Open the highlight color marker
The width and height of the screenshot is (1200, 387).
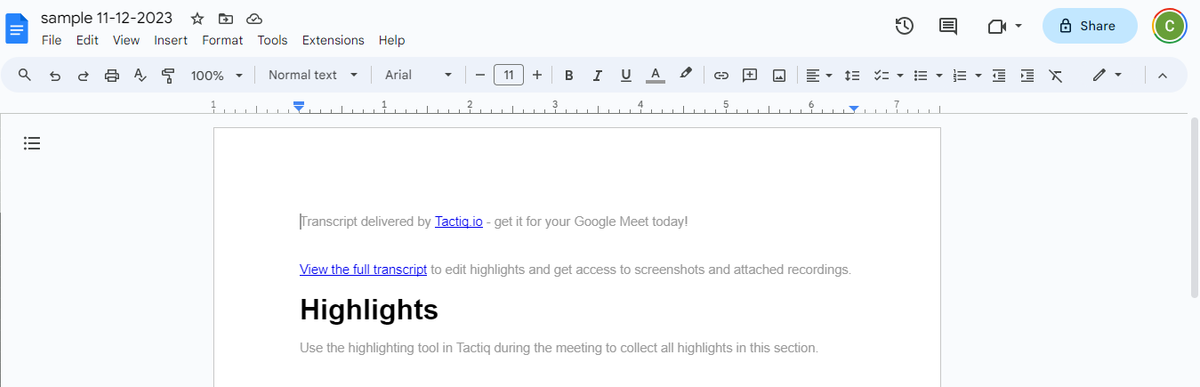click(686, 74)
